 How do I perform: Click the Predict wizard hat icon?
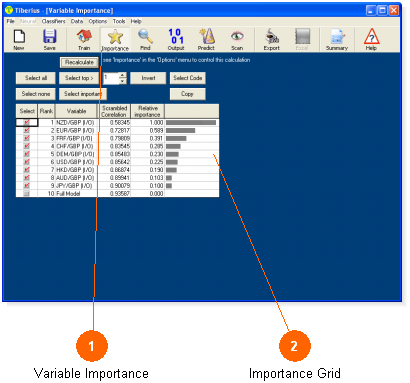point(206,36)
